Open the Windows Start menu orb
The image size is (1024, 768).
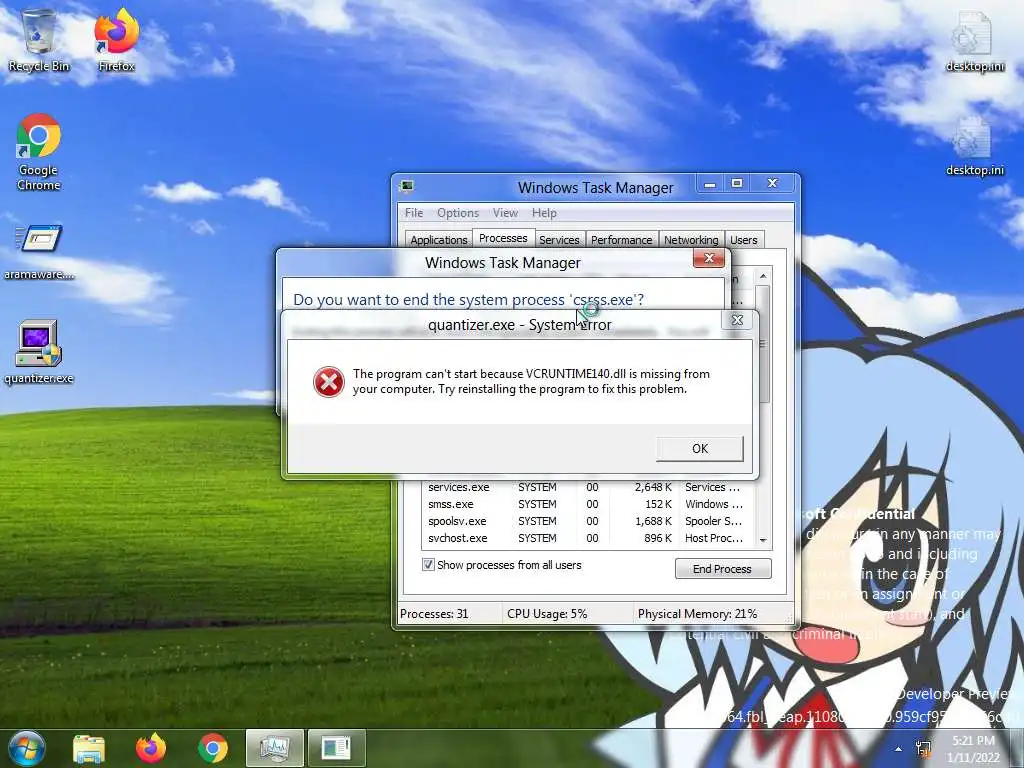pyautogui.click(x=26, y=748)
